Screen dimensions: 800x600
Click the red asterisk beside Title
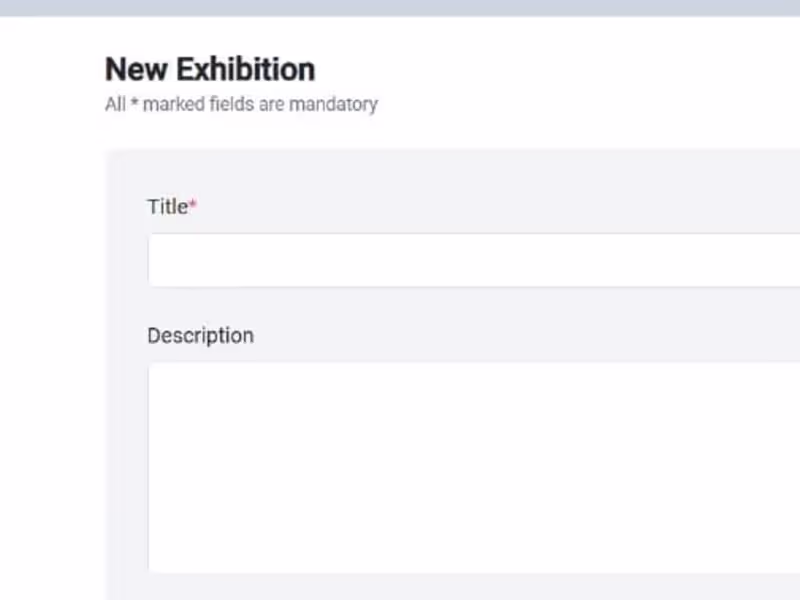194,206
